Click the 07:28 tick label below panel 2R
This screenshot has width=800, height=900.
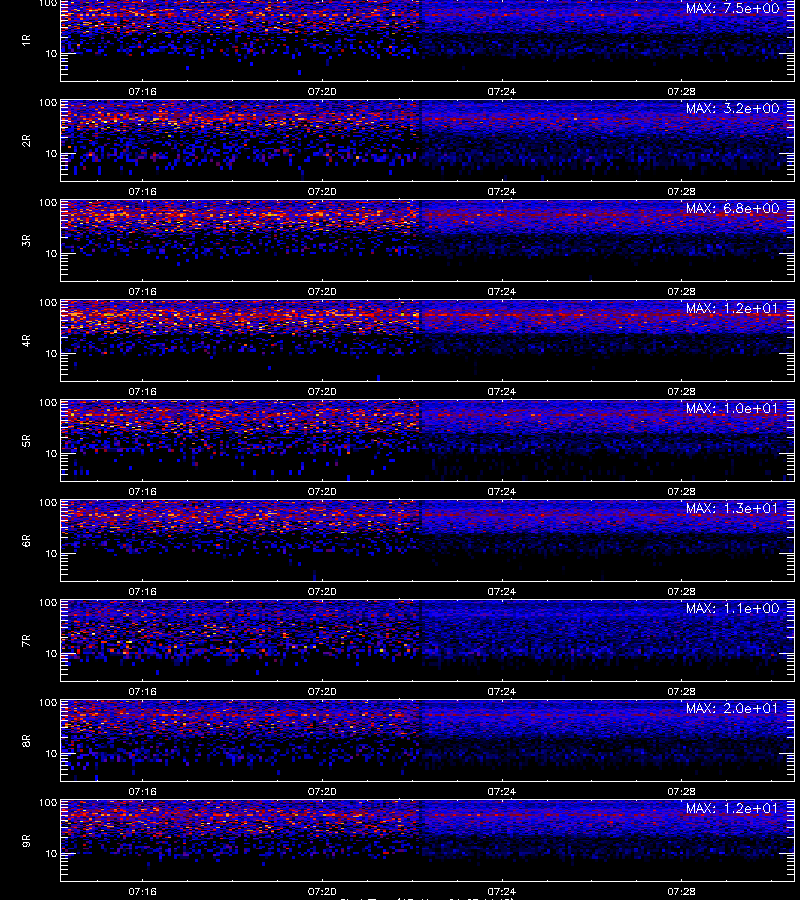click(x=681, y=191)
